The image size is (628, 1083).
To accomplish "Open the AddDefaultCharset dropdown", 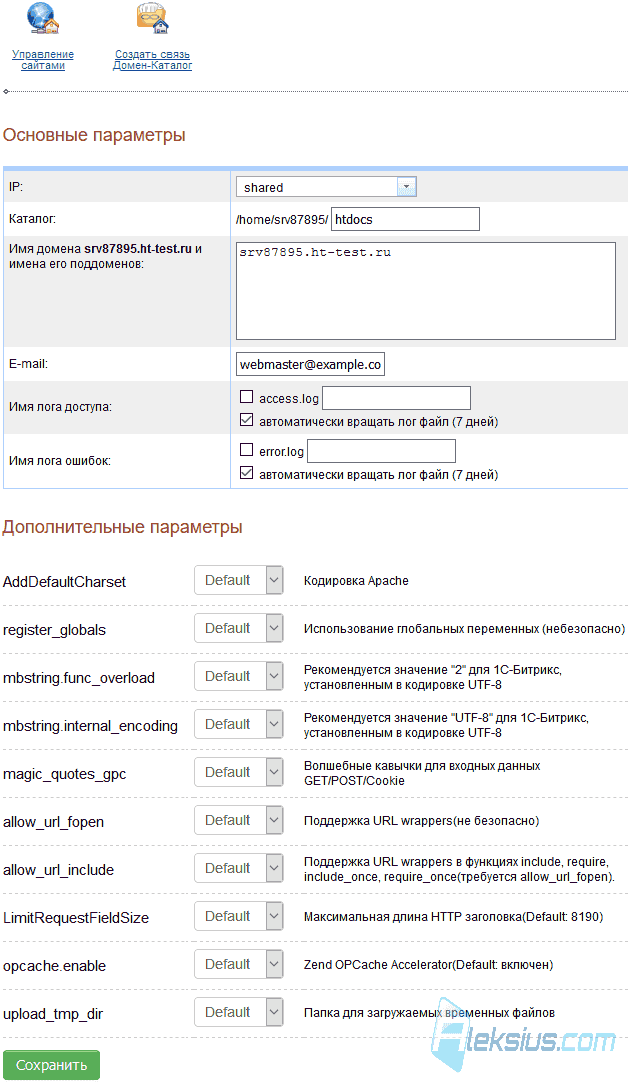I will click(x=239, y=580).
